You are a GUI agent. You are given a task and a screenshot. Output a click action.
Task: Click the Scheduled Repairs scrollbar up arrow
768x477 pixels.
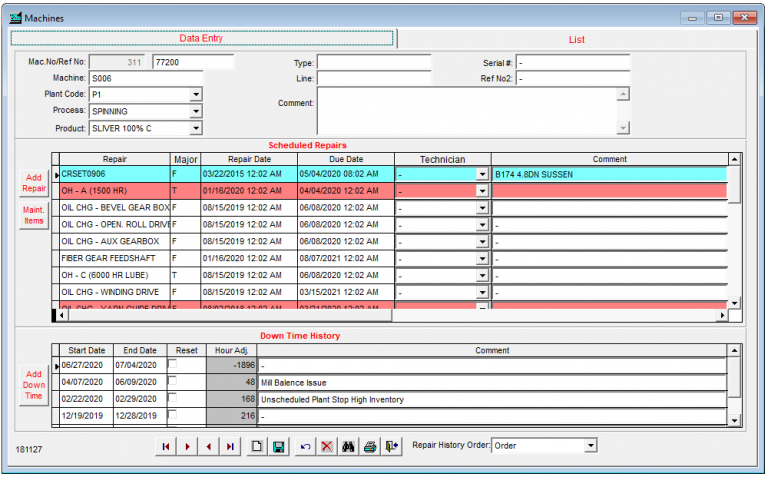pos(735,159)
